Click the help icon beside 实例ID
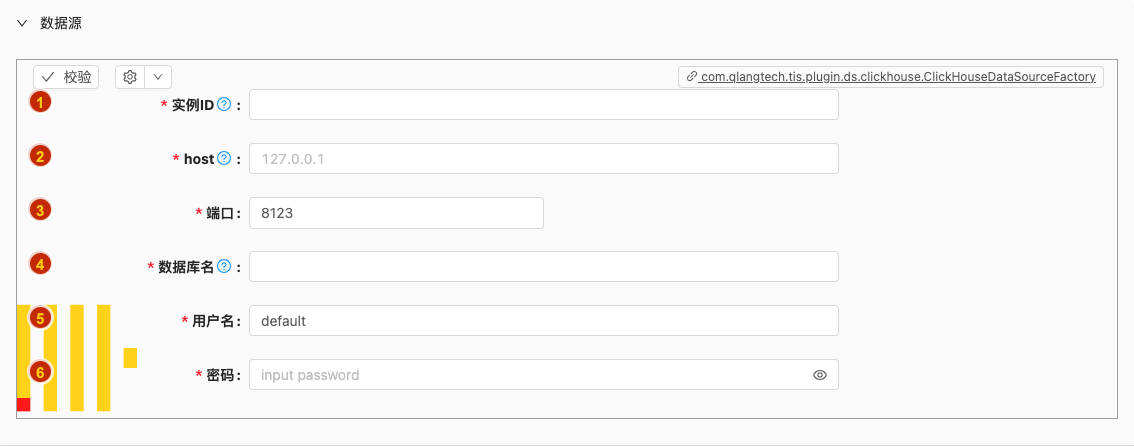Viewport: 1134px width, 446px height. pos(224,105)
